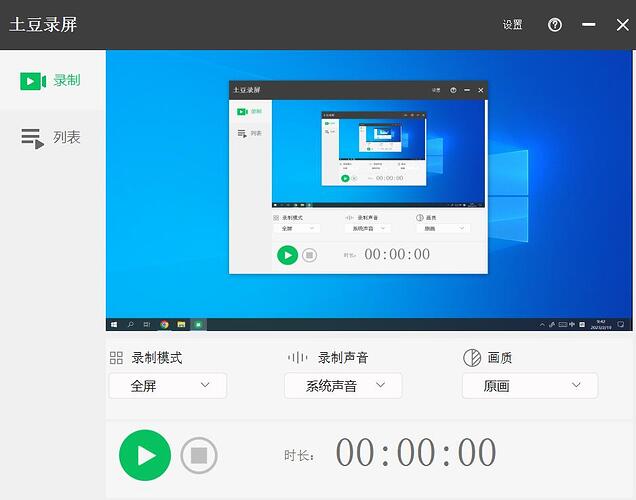Click the 录制声音 label text
Screen dimensions: 636x500
click(343, 358)
